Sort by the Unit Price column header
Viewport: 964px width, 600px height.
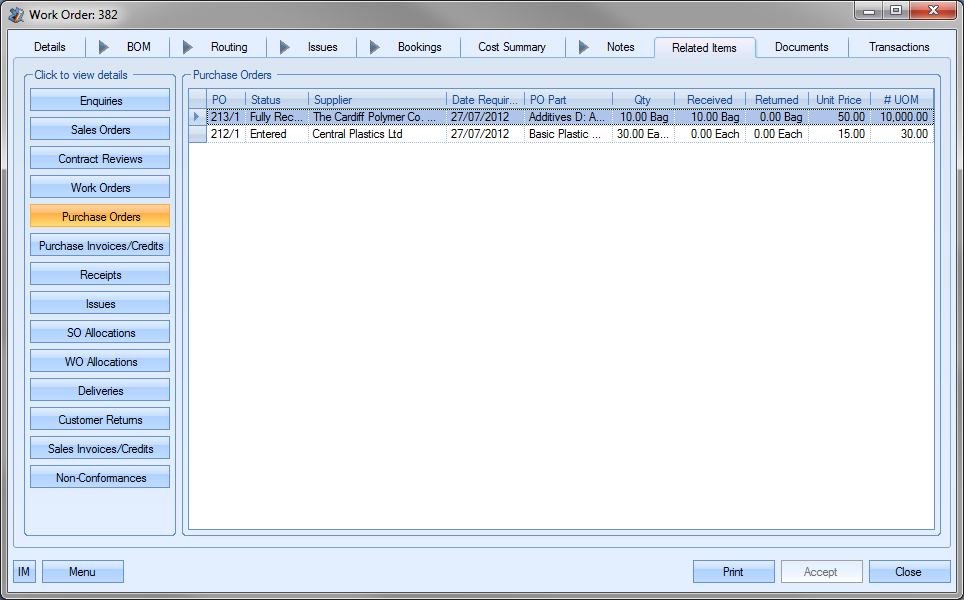(838, 100)
